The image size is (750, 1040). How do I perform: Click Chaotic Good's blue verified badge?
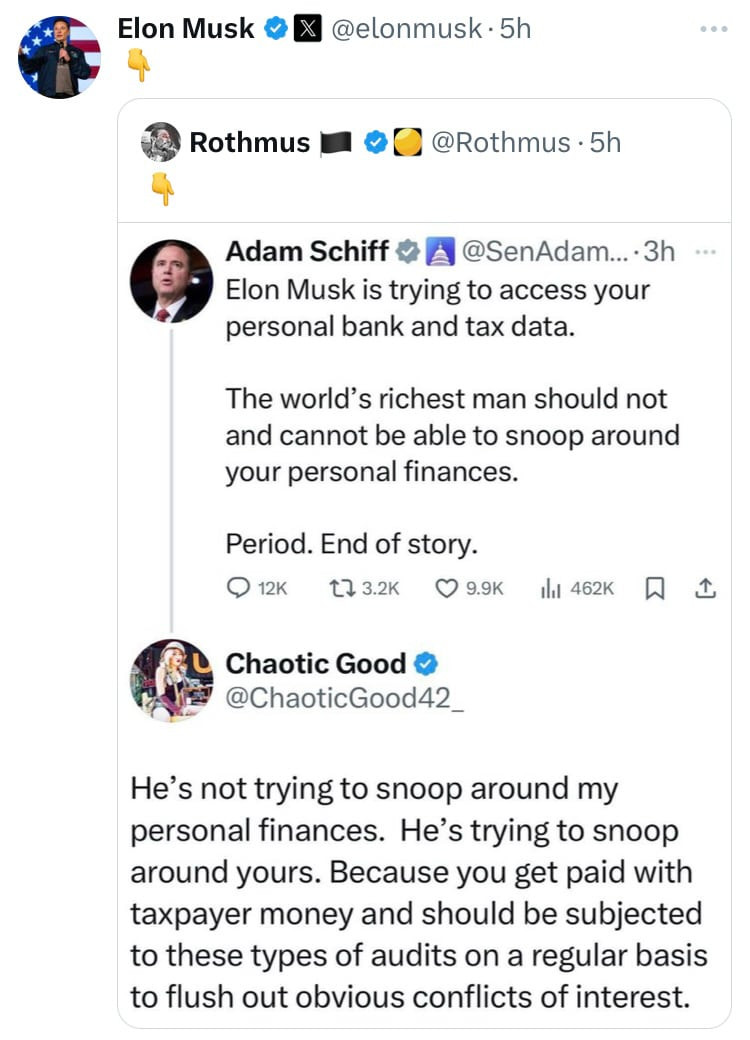[x=426, y=663]
